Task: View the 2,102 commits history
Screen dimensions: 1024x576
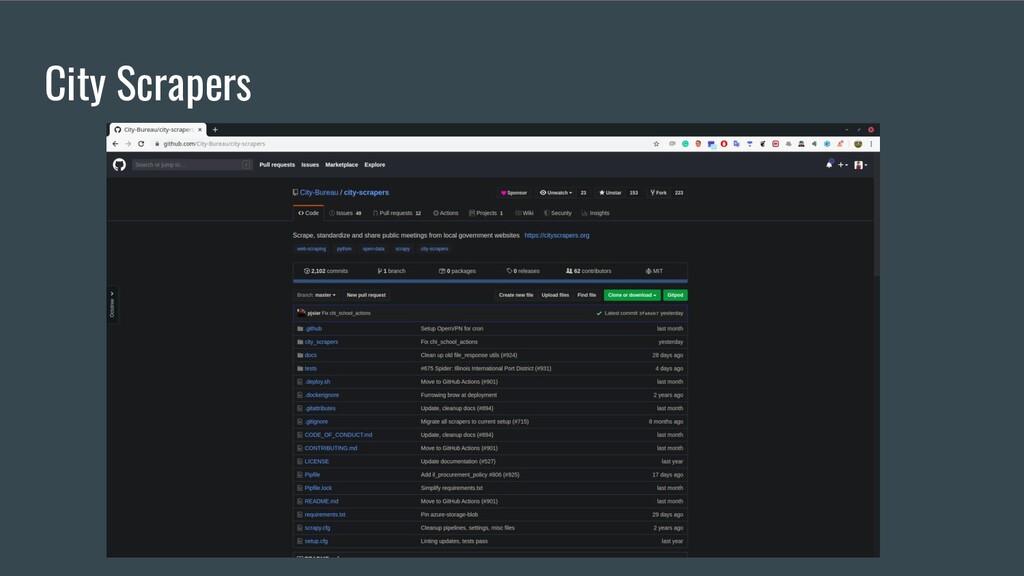Action: pyautogui.click(x=326, y=271)
